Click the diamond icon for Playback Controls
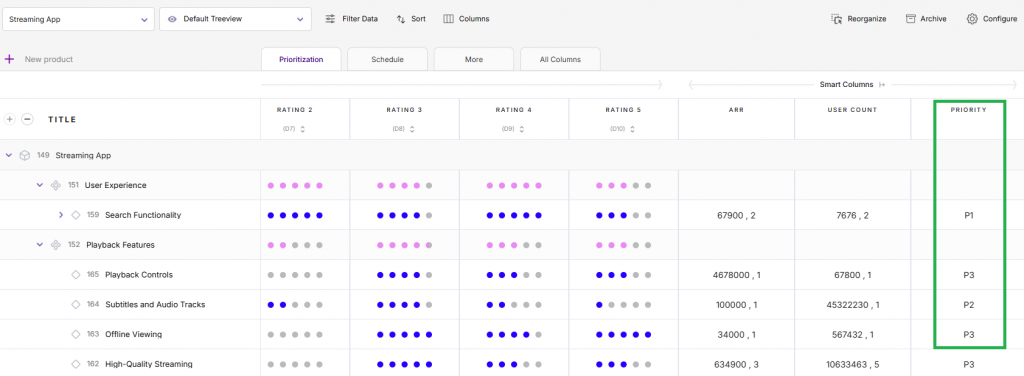The image size is (1024, 376). (76, 275)
